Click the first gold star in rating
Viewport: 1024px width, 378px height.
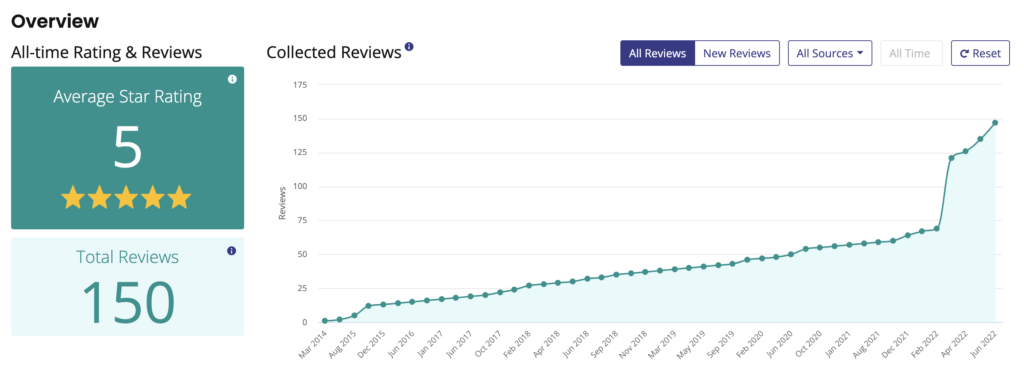pyautogui.click(x=73, y=197)
